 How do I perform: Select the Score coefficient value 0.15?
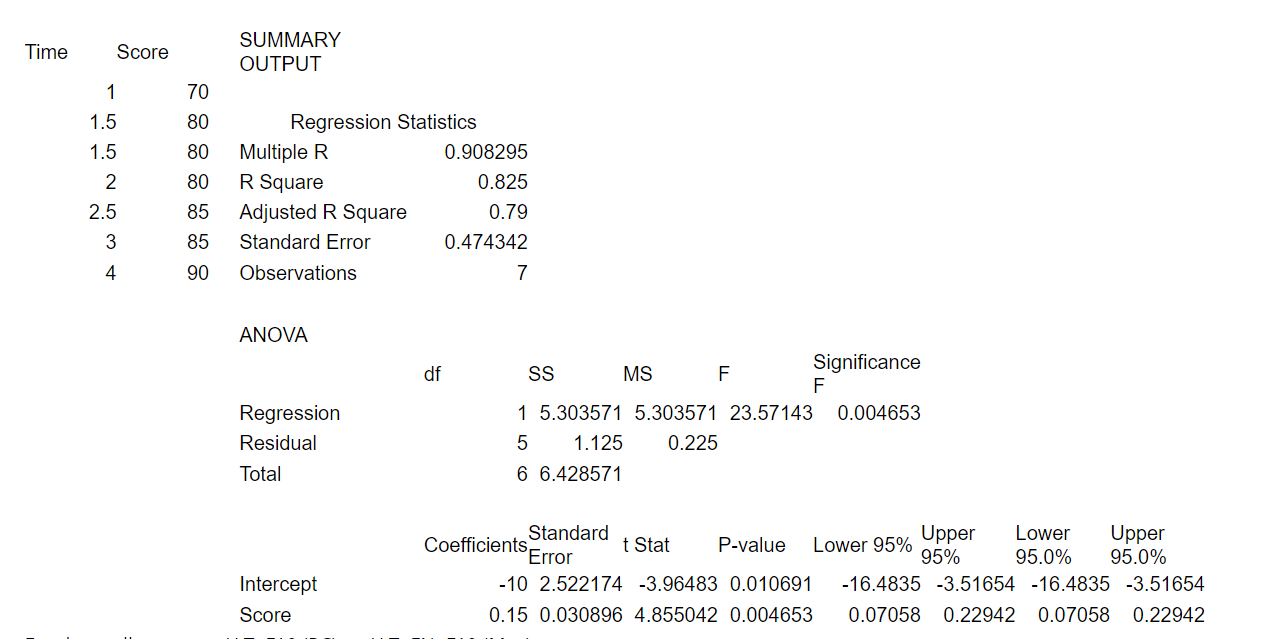(508, 615)
